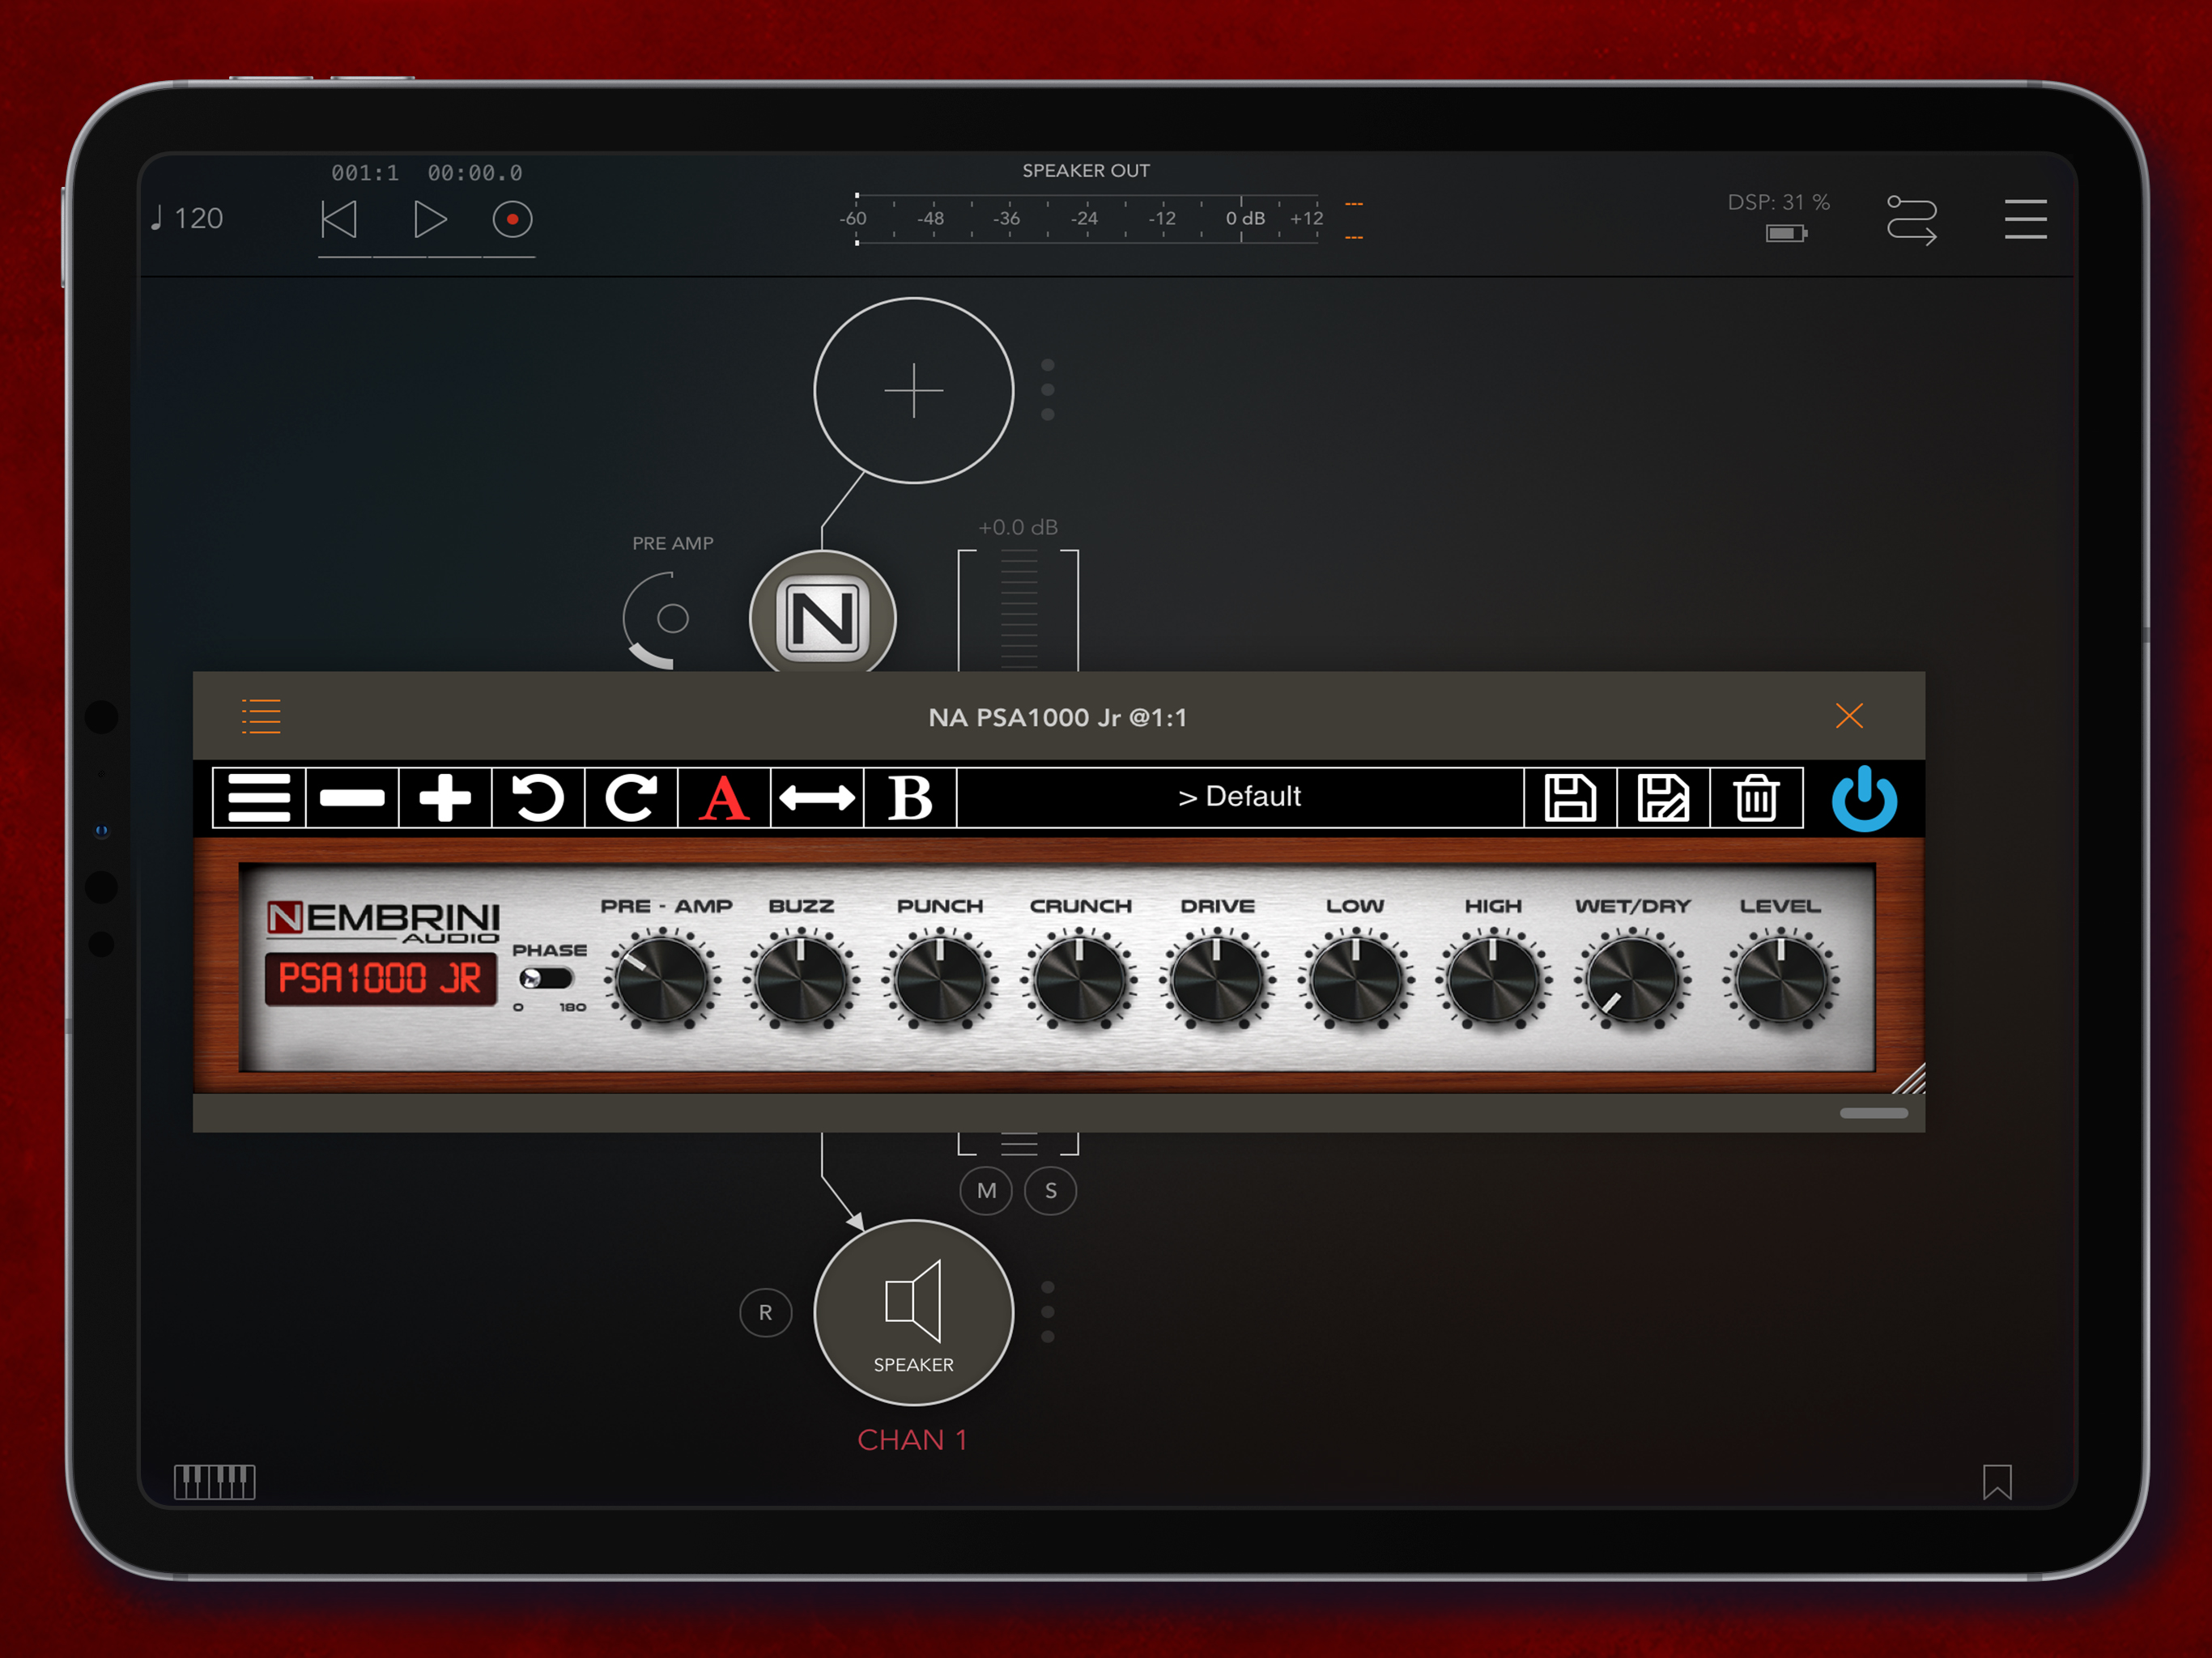Delete preset using the trash icon

tap(1756, 798)
